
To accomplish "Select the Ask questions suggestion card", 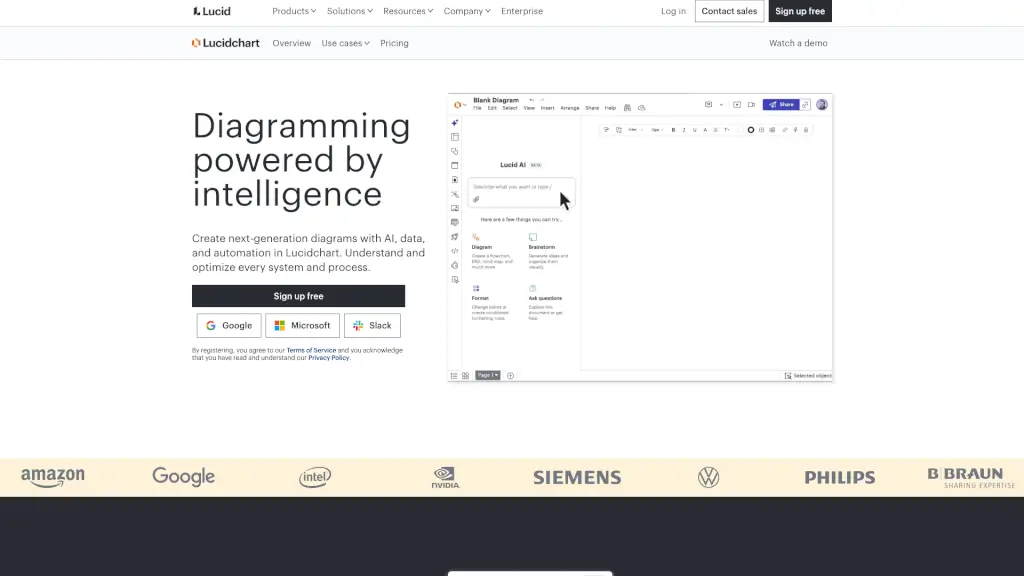I will pyautogui.click(x=547, y=302).
